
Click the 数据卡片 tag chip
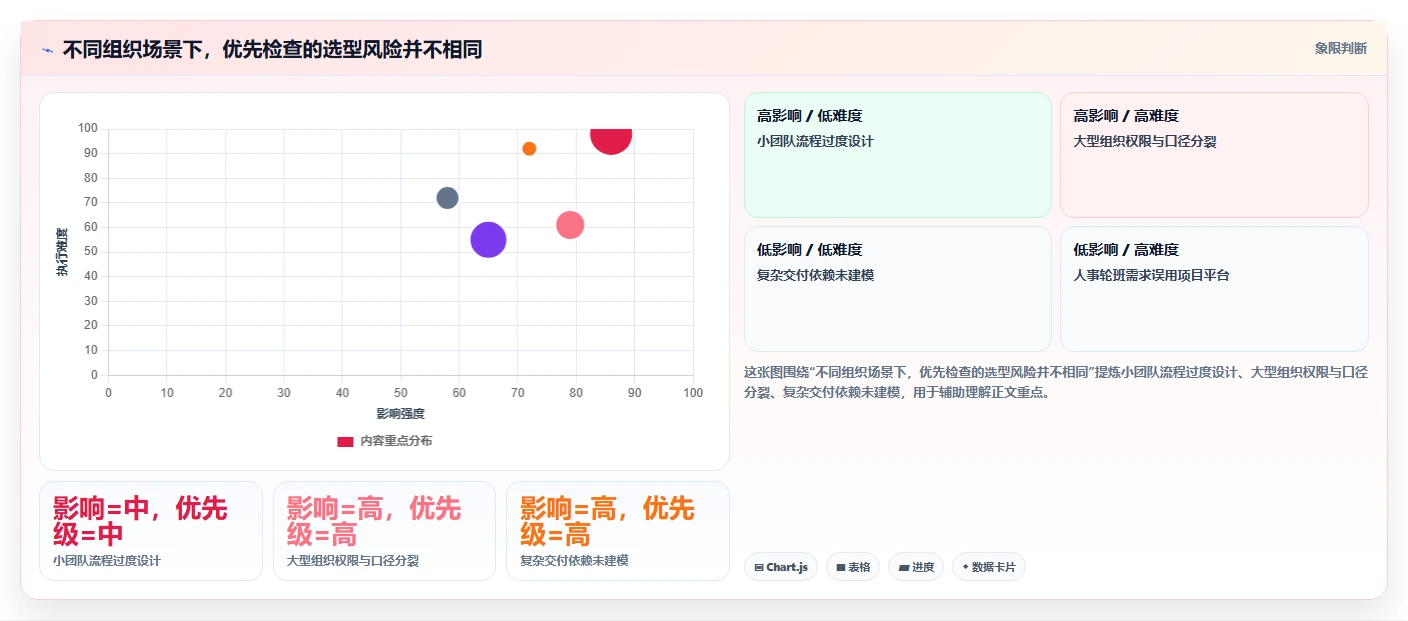click(989, 567)
